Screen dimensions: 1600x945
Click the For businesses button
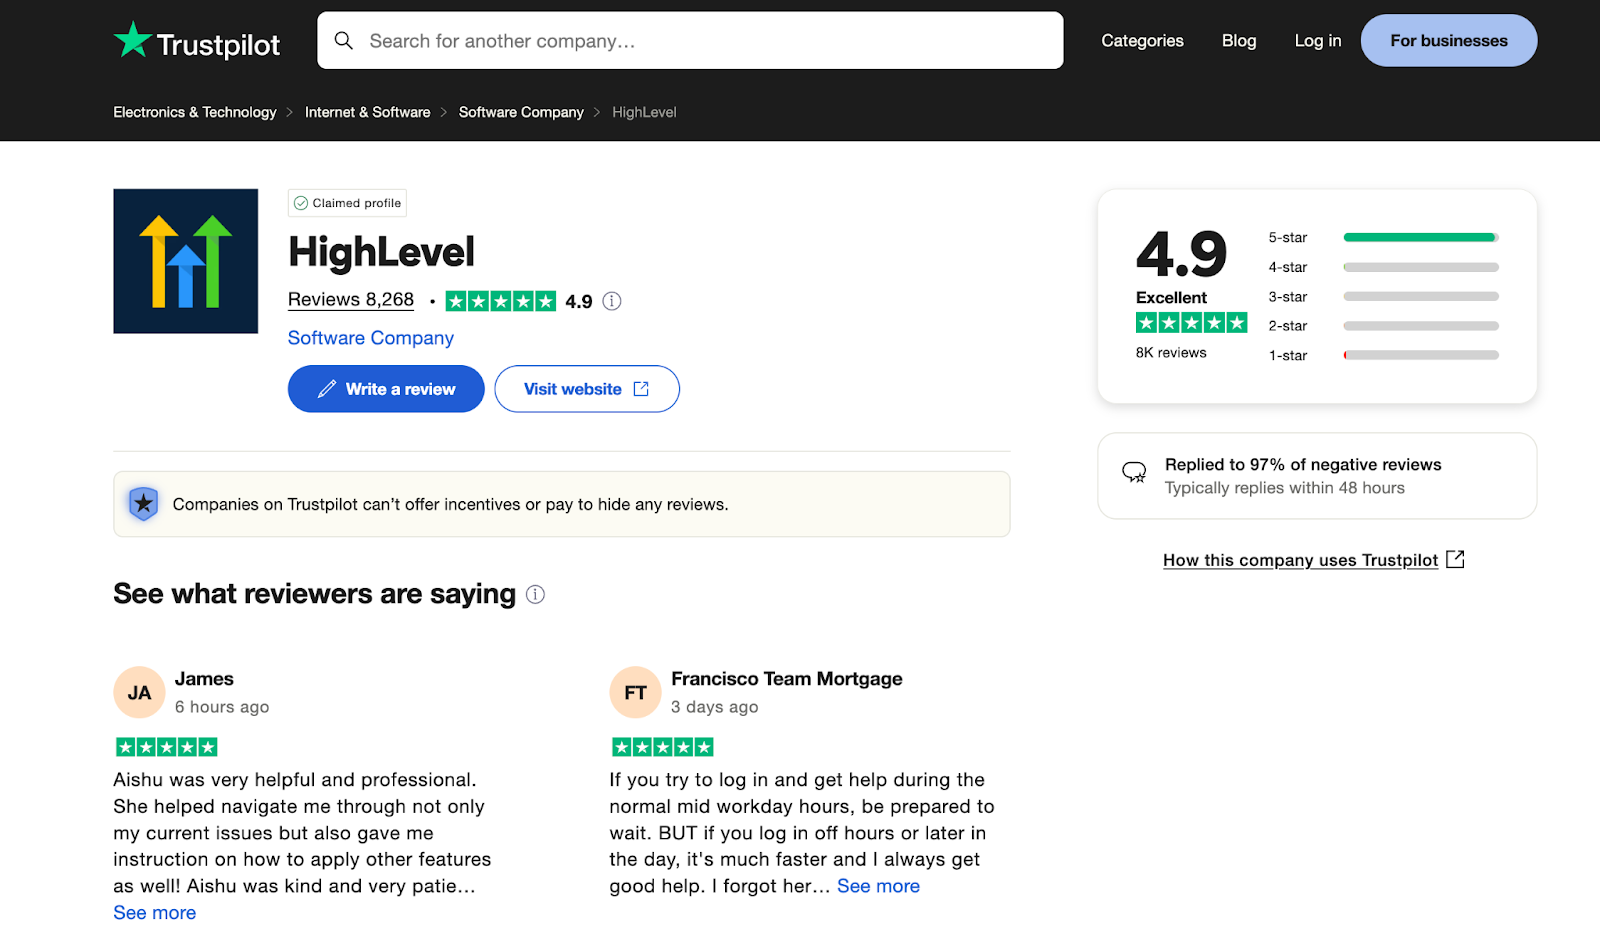tap(1449, 41)
